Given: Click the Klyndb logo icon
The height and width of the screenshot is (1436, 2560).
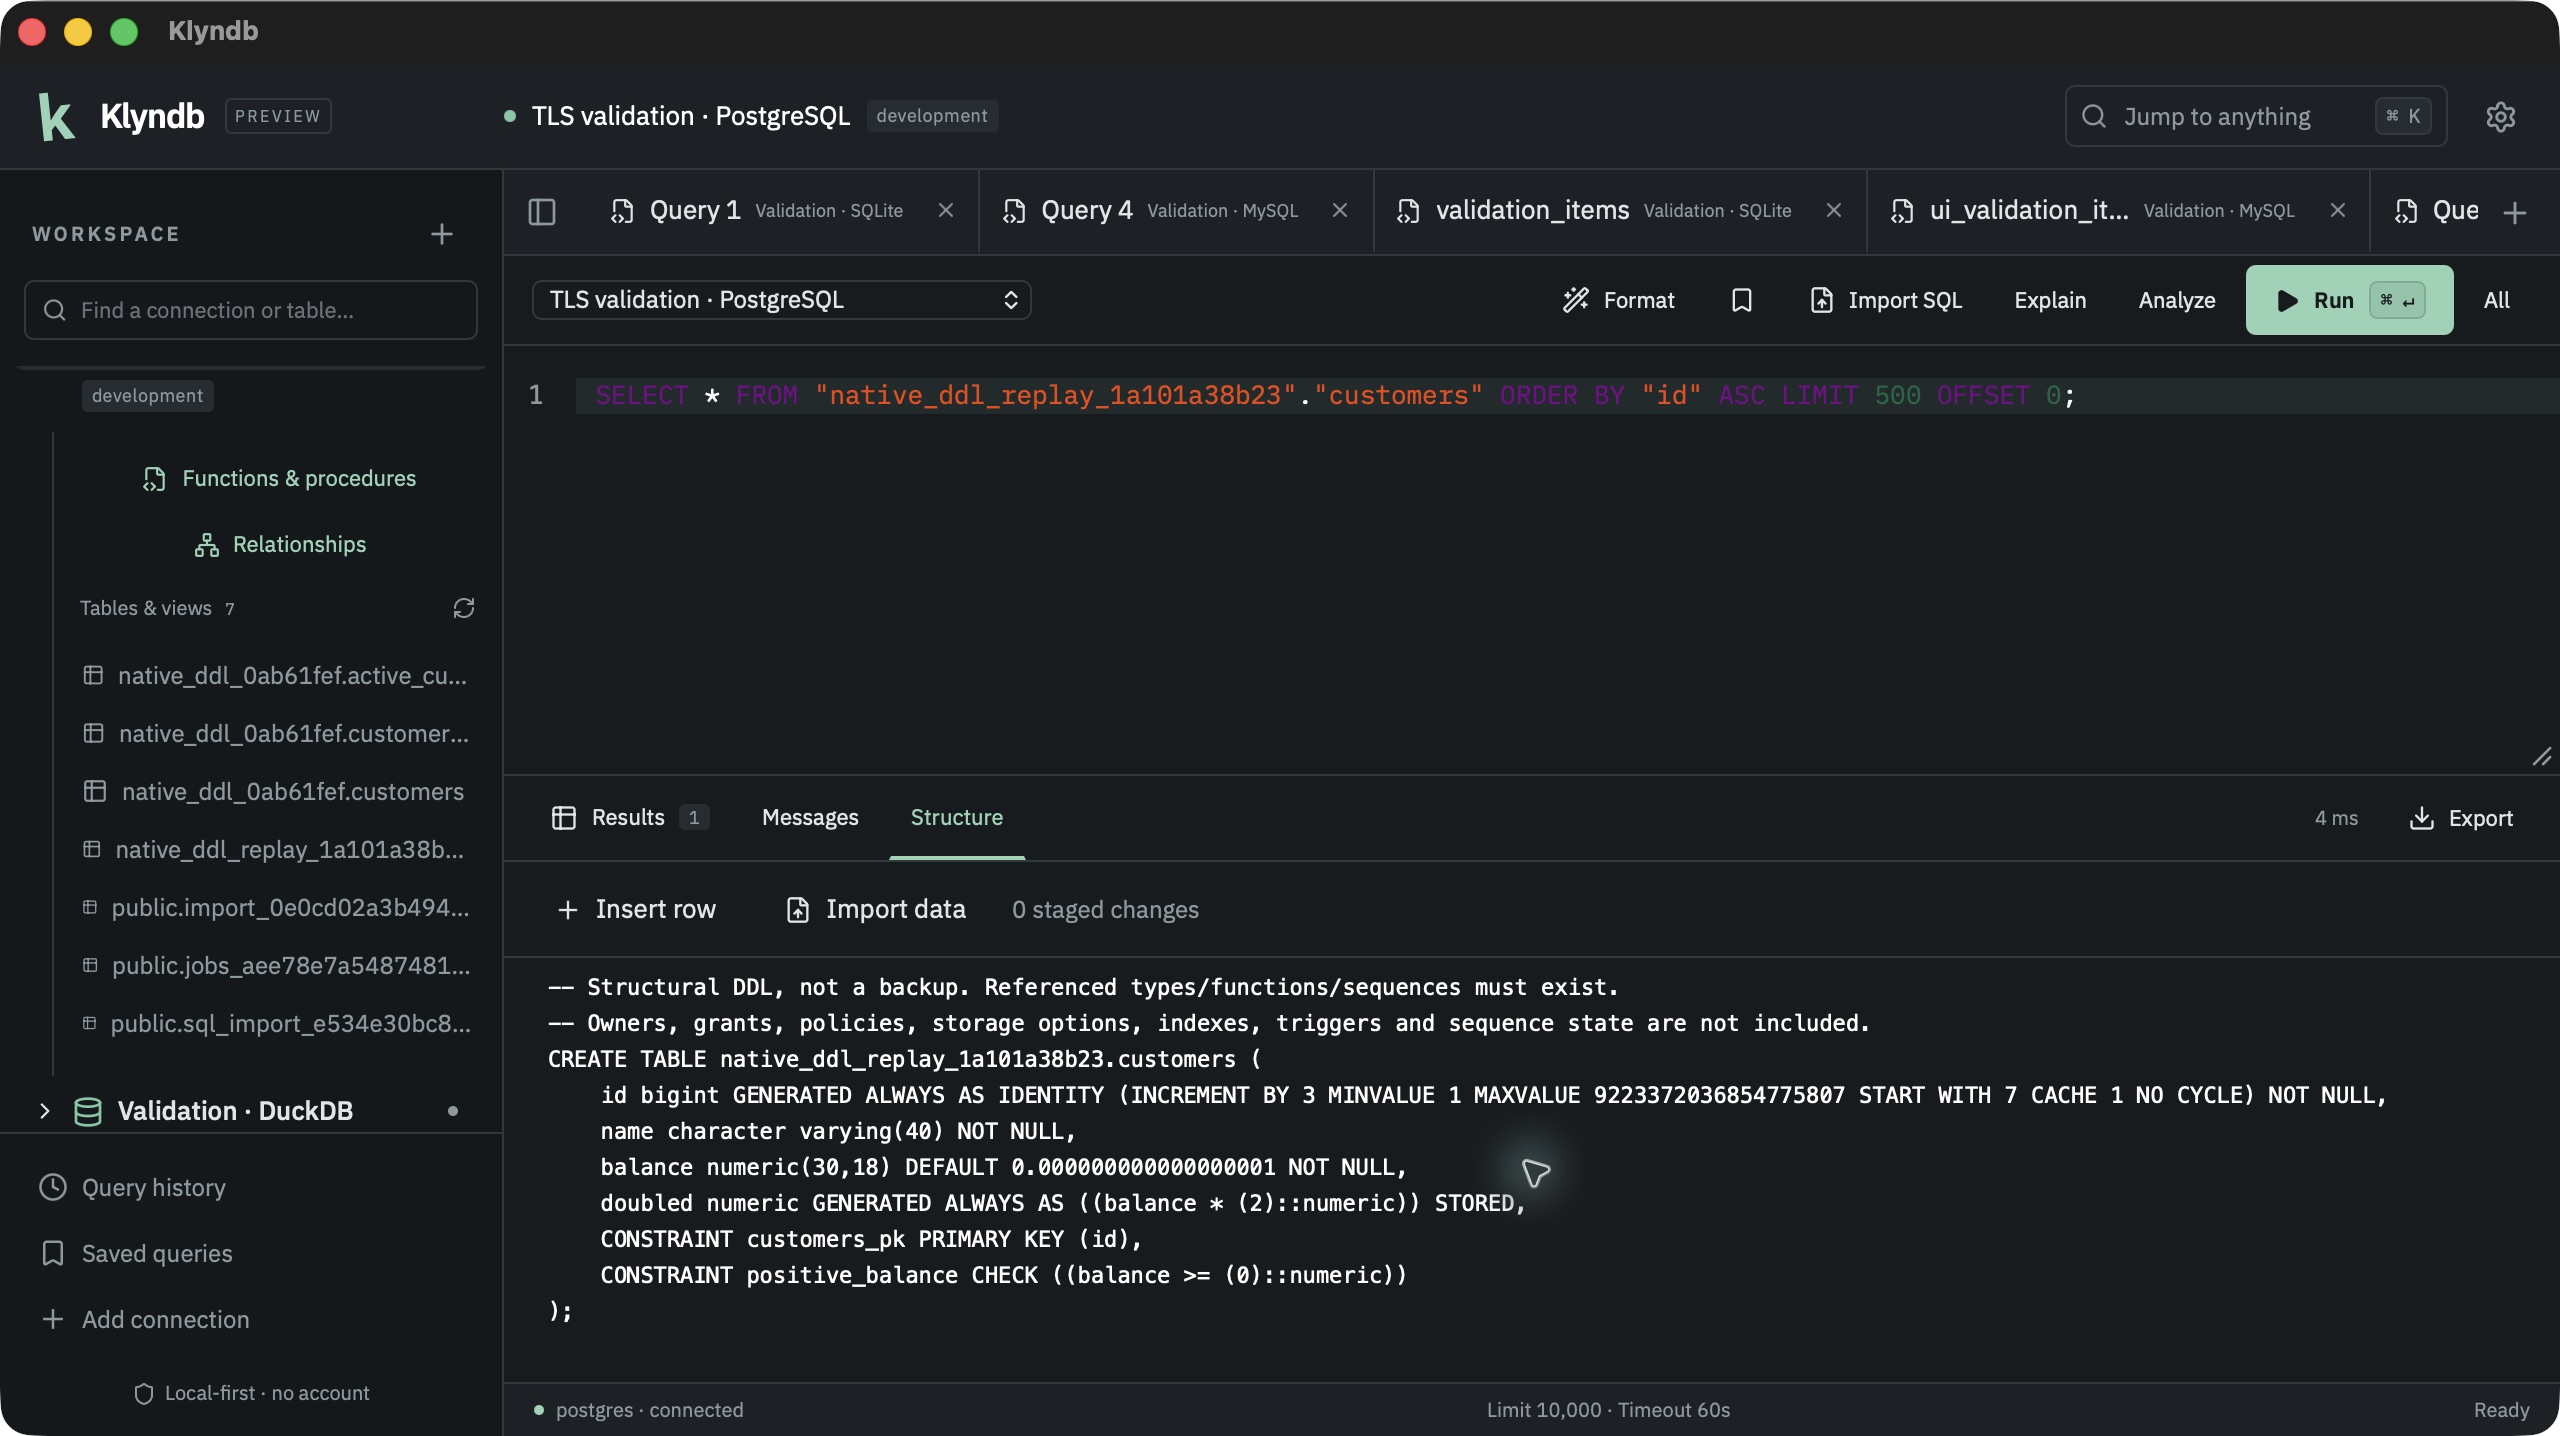Looking at the screenshot, I should tap(56, 116).
